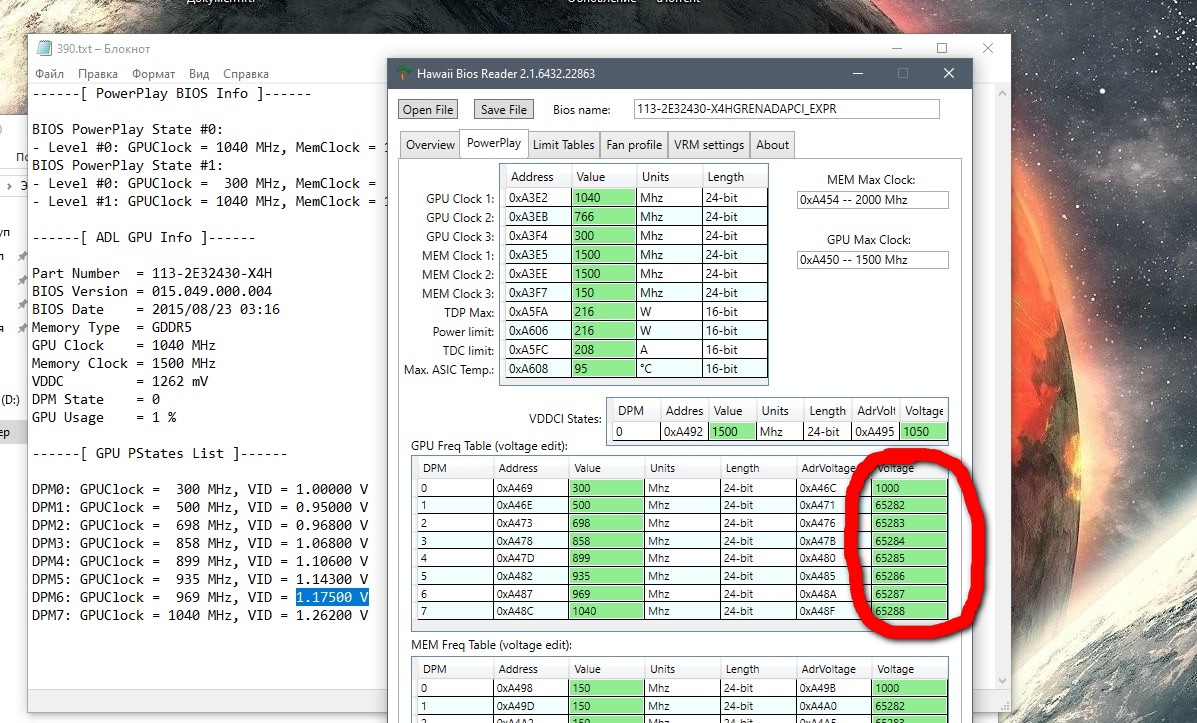Select MEM Freq DPM 0 voltage 1000

coord(909,688)
